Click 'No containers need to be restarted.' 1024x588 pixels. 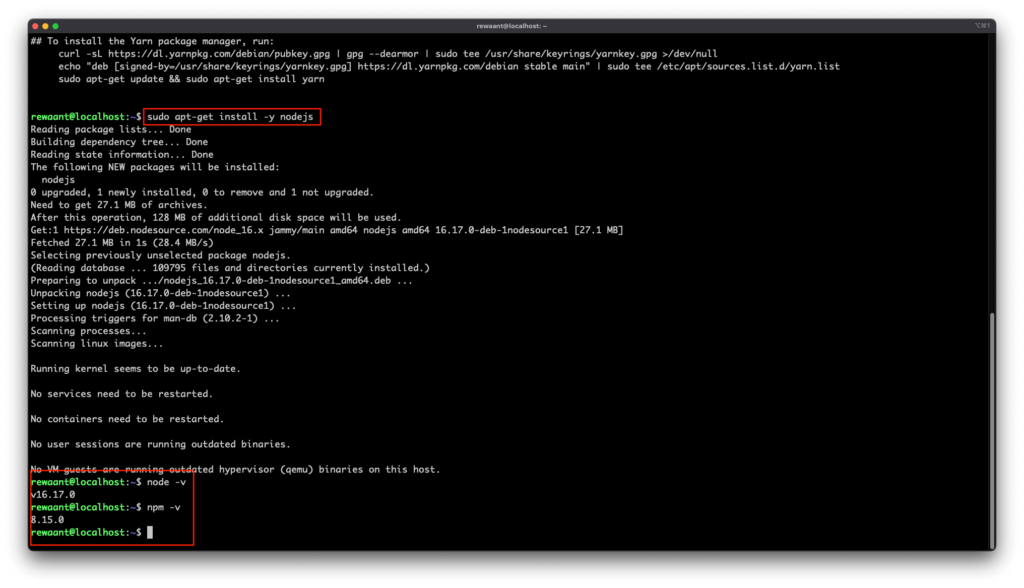[127, 419]
